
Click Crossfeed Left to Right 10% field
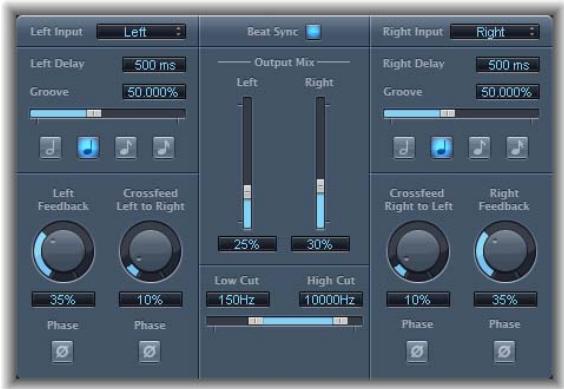[151, 299]
